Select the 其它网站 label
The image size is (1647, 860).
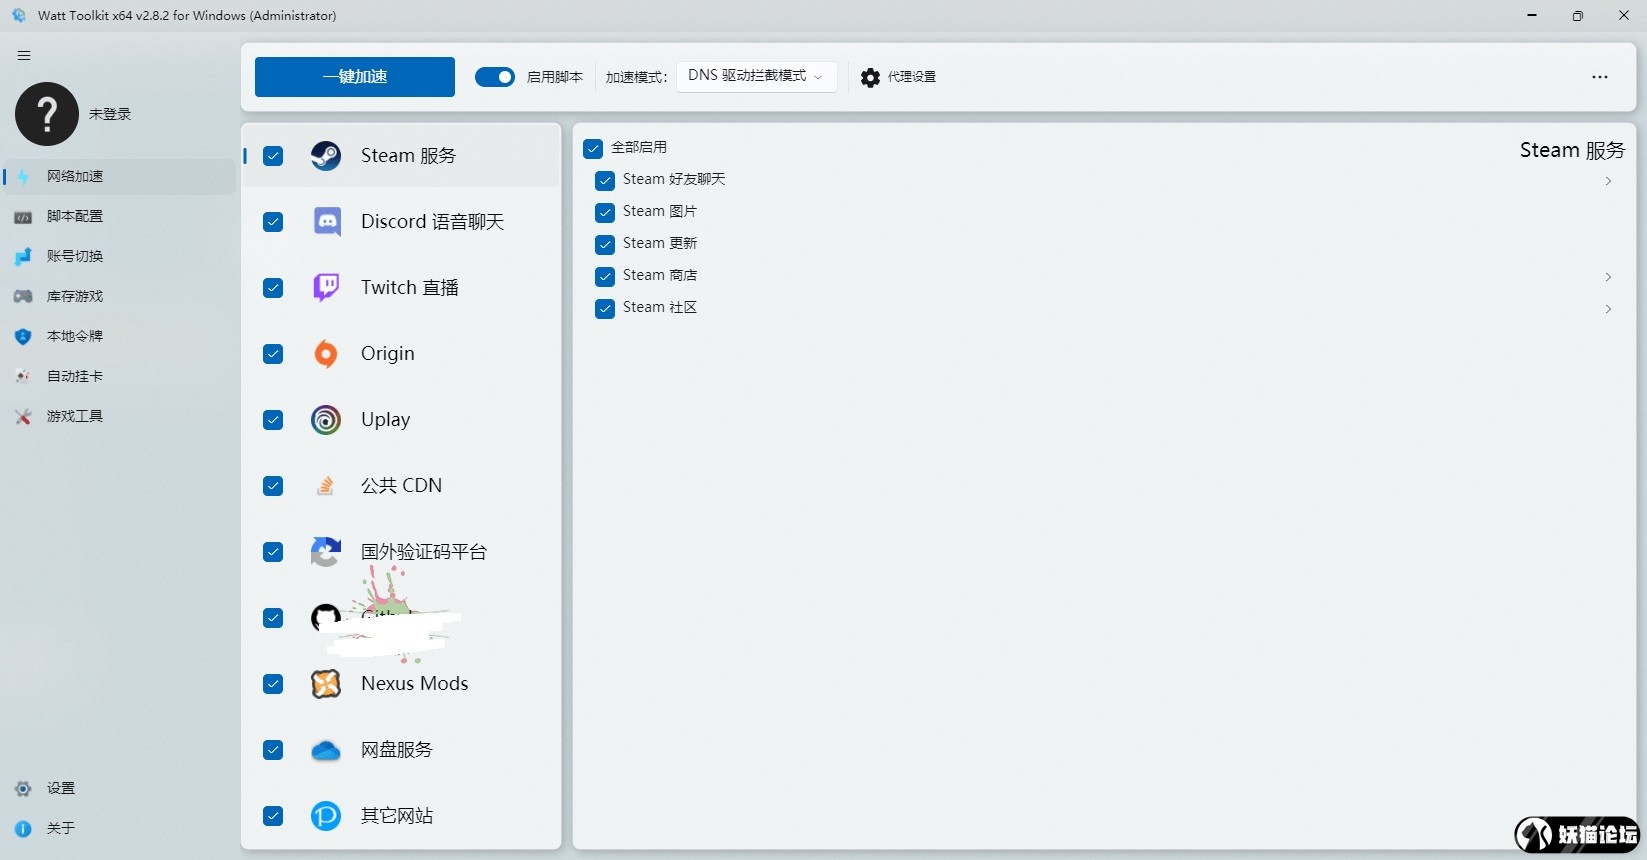pos(397,816)
